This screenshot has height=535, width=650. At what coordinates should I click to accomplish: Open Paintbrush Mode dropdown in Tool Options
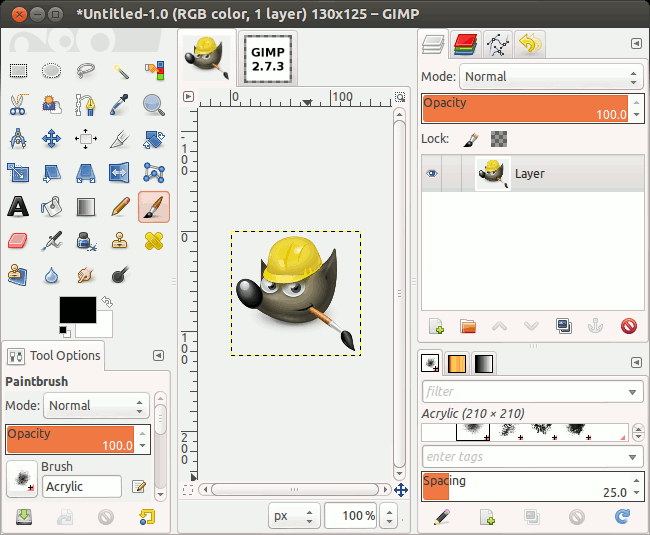coord(96,405)
